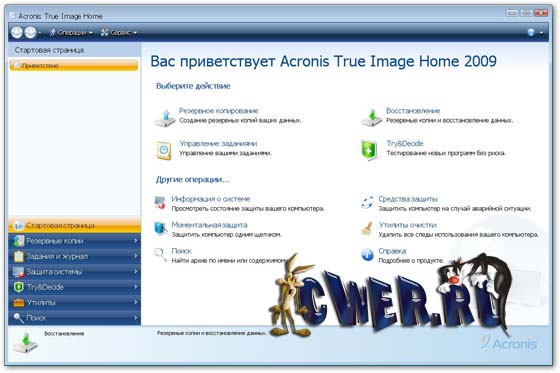Image resolution: width=560 pixels, height=373 pixels.
Task: Open the Сервис dropdown menu
Action: coord(119,33)
